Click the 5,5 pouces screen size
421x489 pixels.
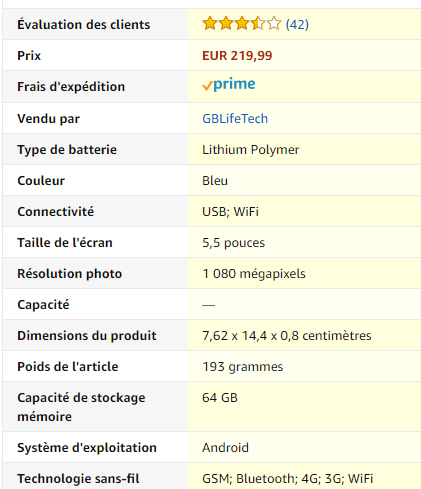[x=233, y=243]
